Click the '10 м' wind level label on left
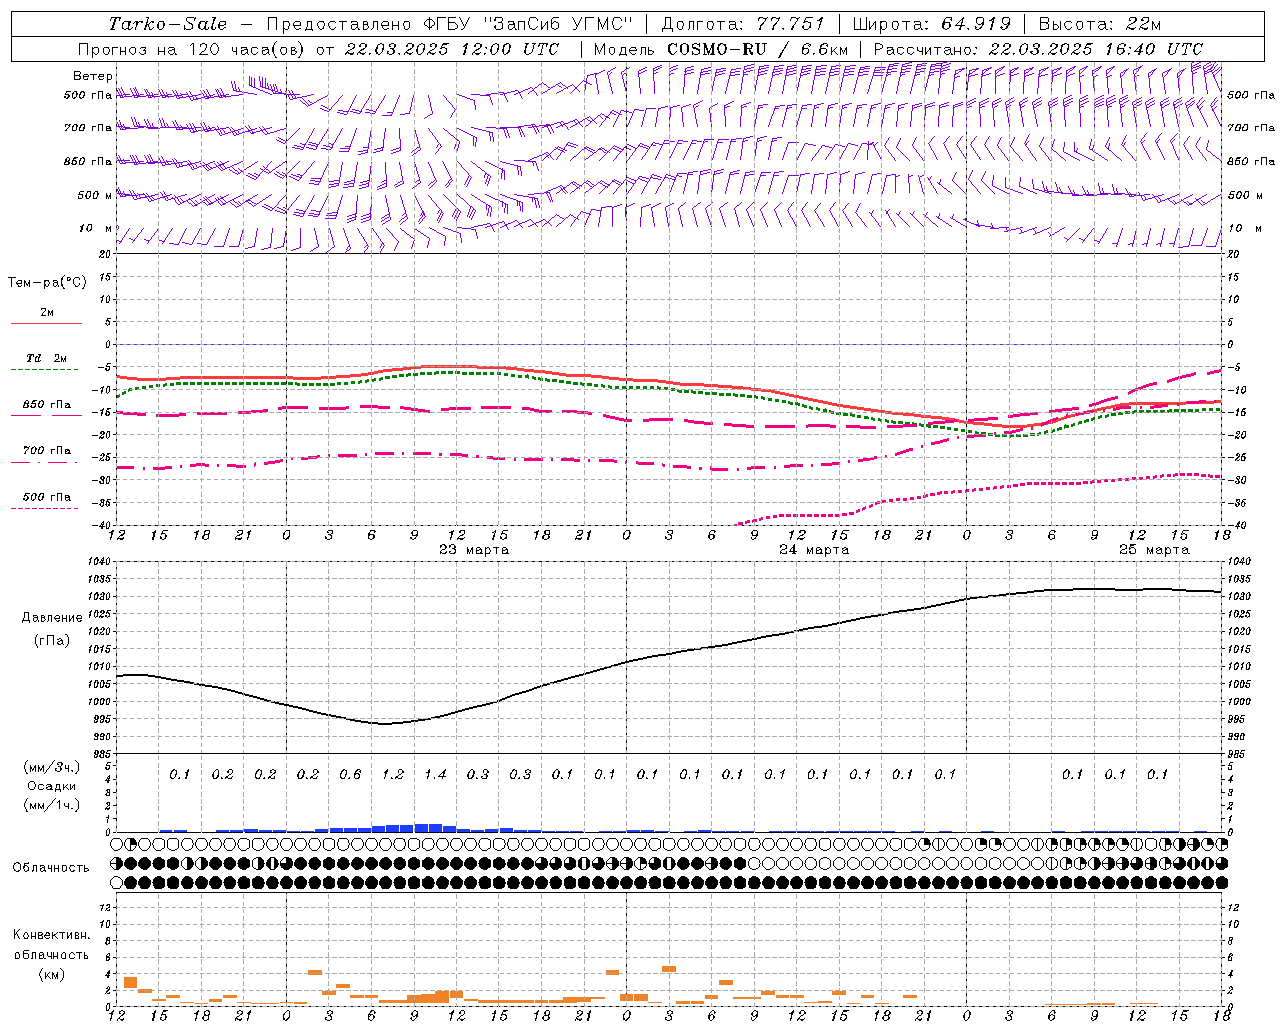The width and height of the screenshot is (1280, 1024). 95,229
